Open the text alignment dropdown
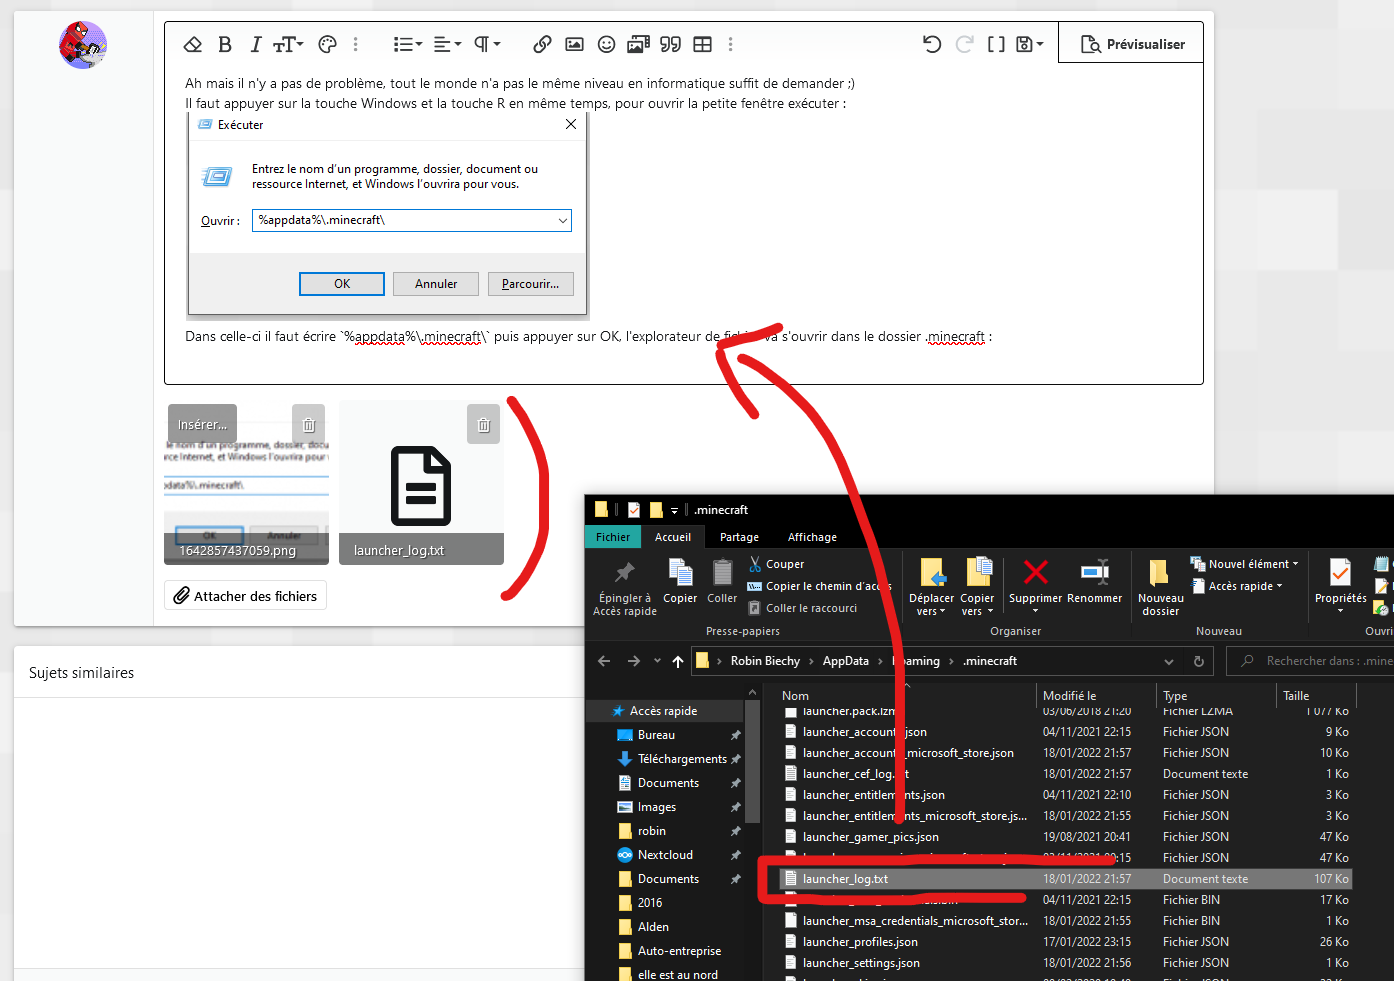 (447, 44)
